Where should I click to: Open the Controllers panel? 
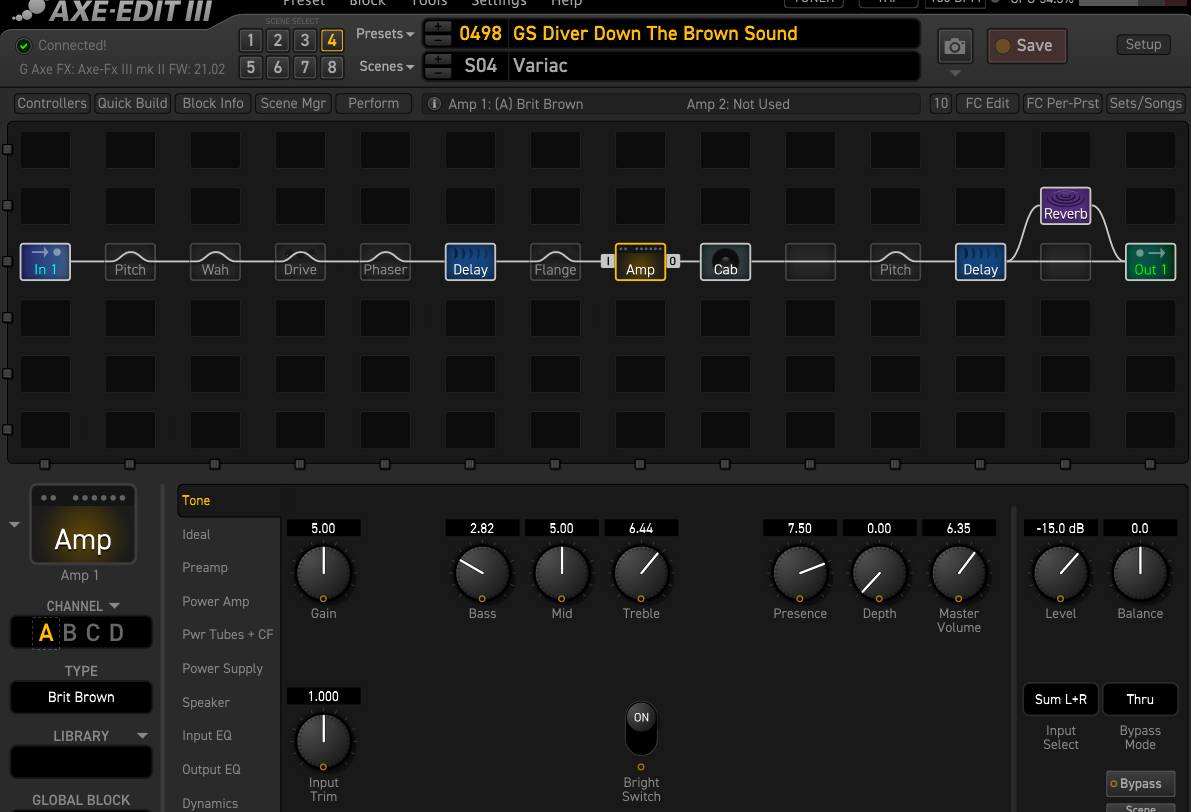click(x=52, y=103)
